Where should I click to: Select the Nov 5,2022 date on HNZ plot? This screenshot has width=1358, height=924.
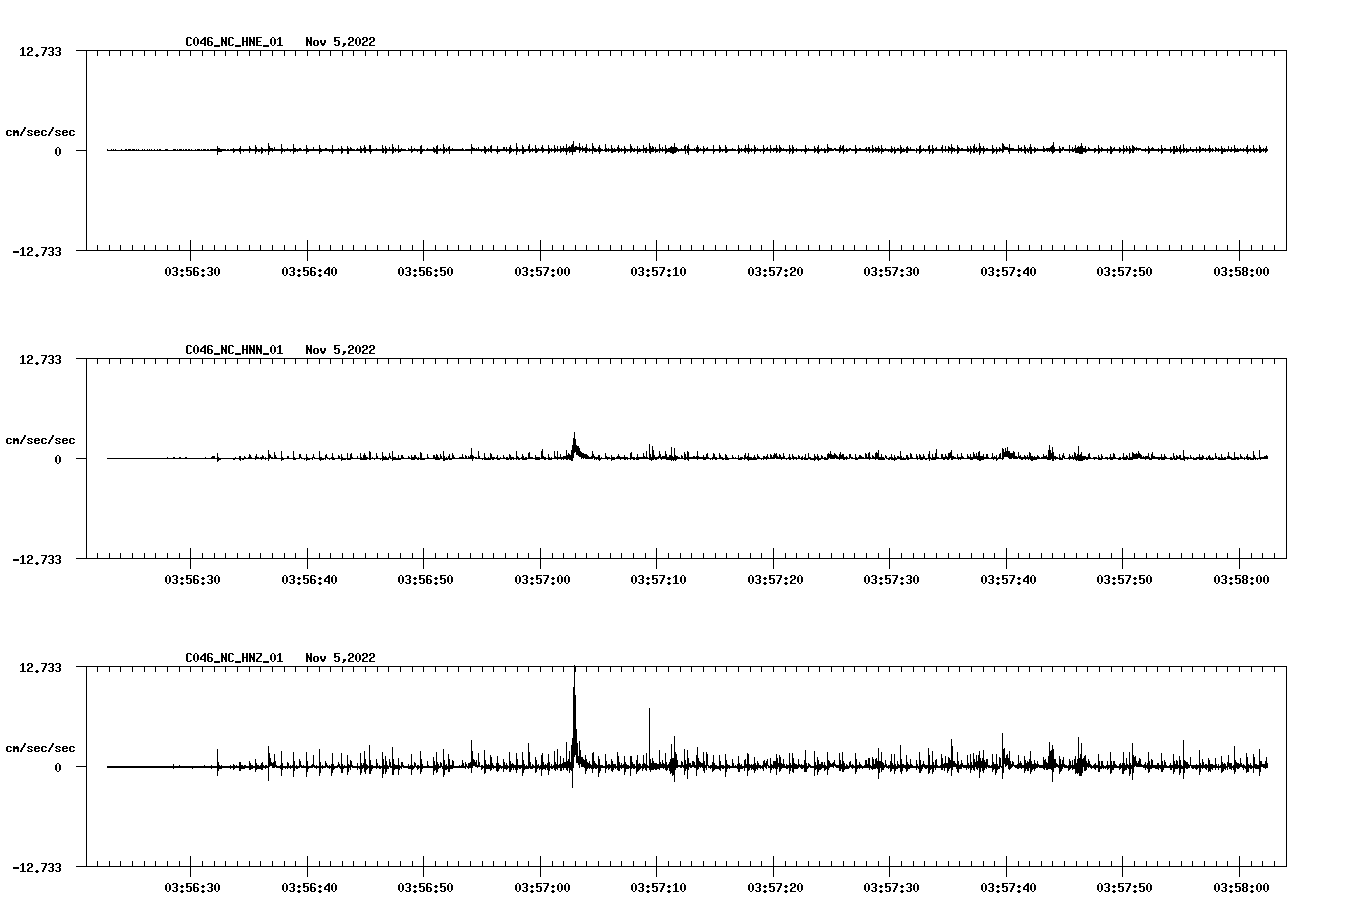tap(341, 658)
